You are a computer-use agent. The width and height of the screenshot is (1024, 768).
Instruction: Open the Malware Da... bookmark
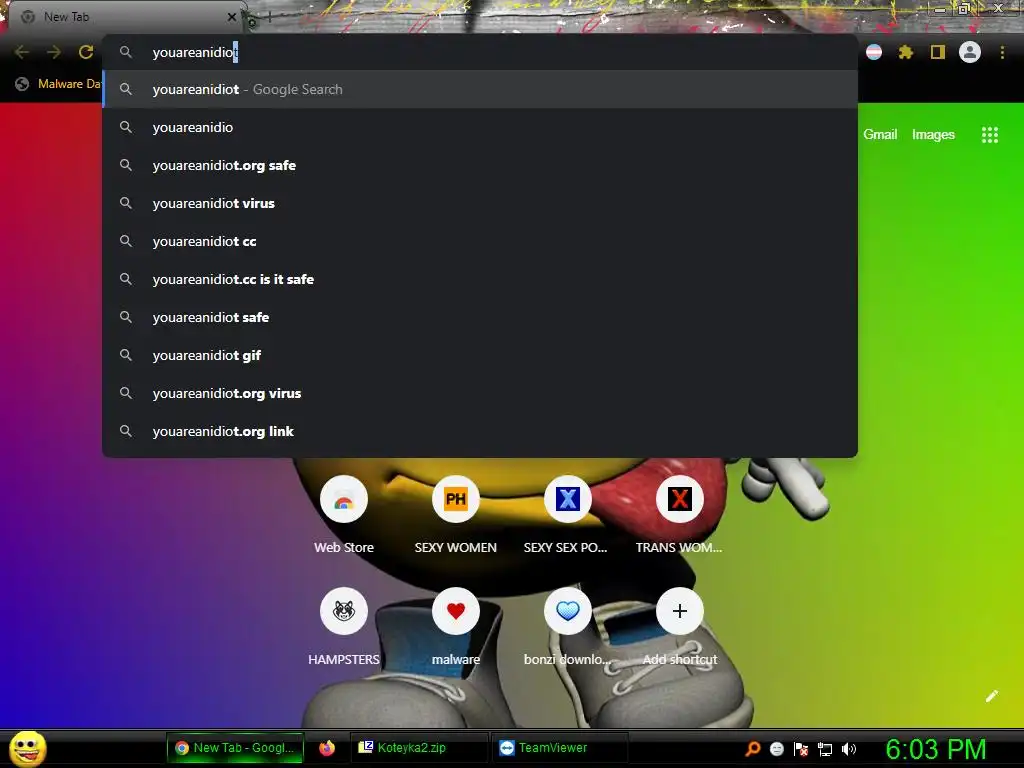pyautogui.click(x=58, y=84)
